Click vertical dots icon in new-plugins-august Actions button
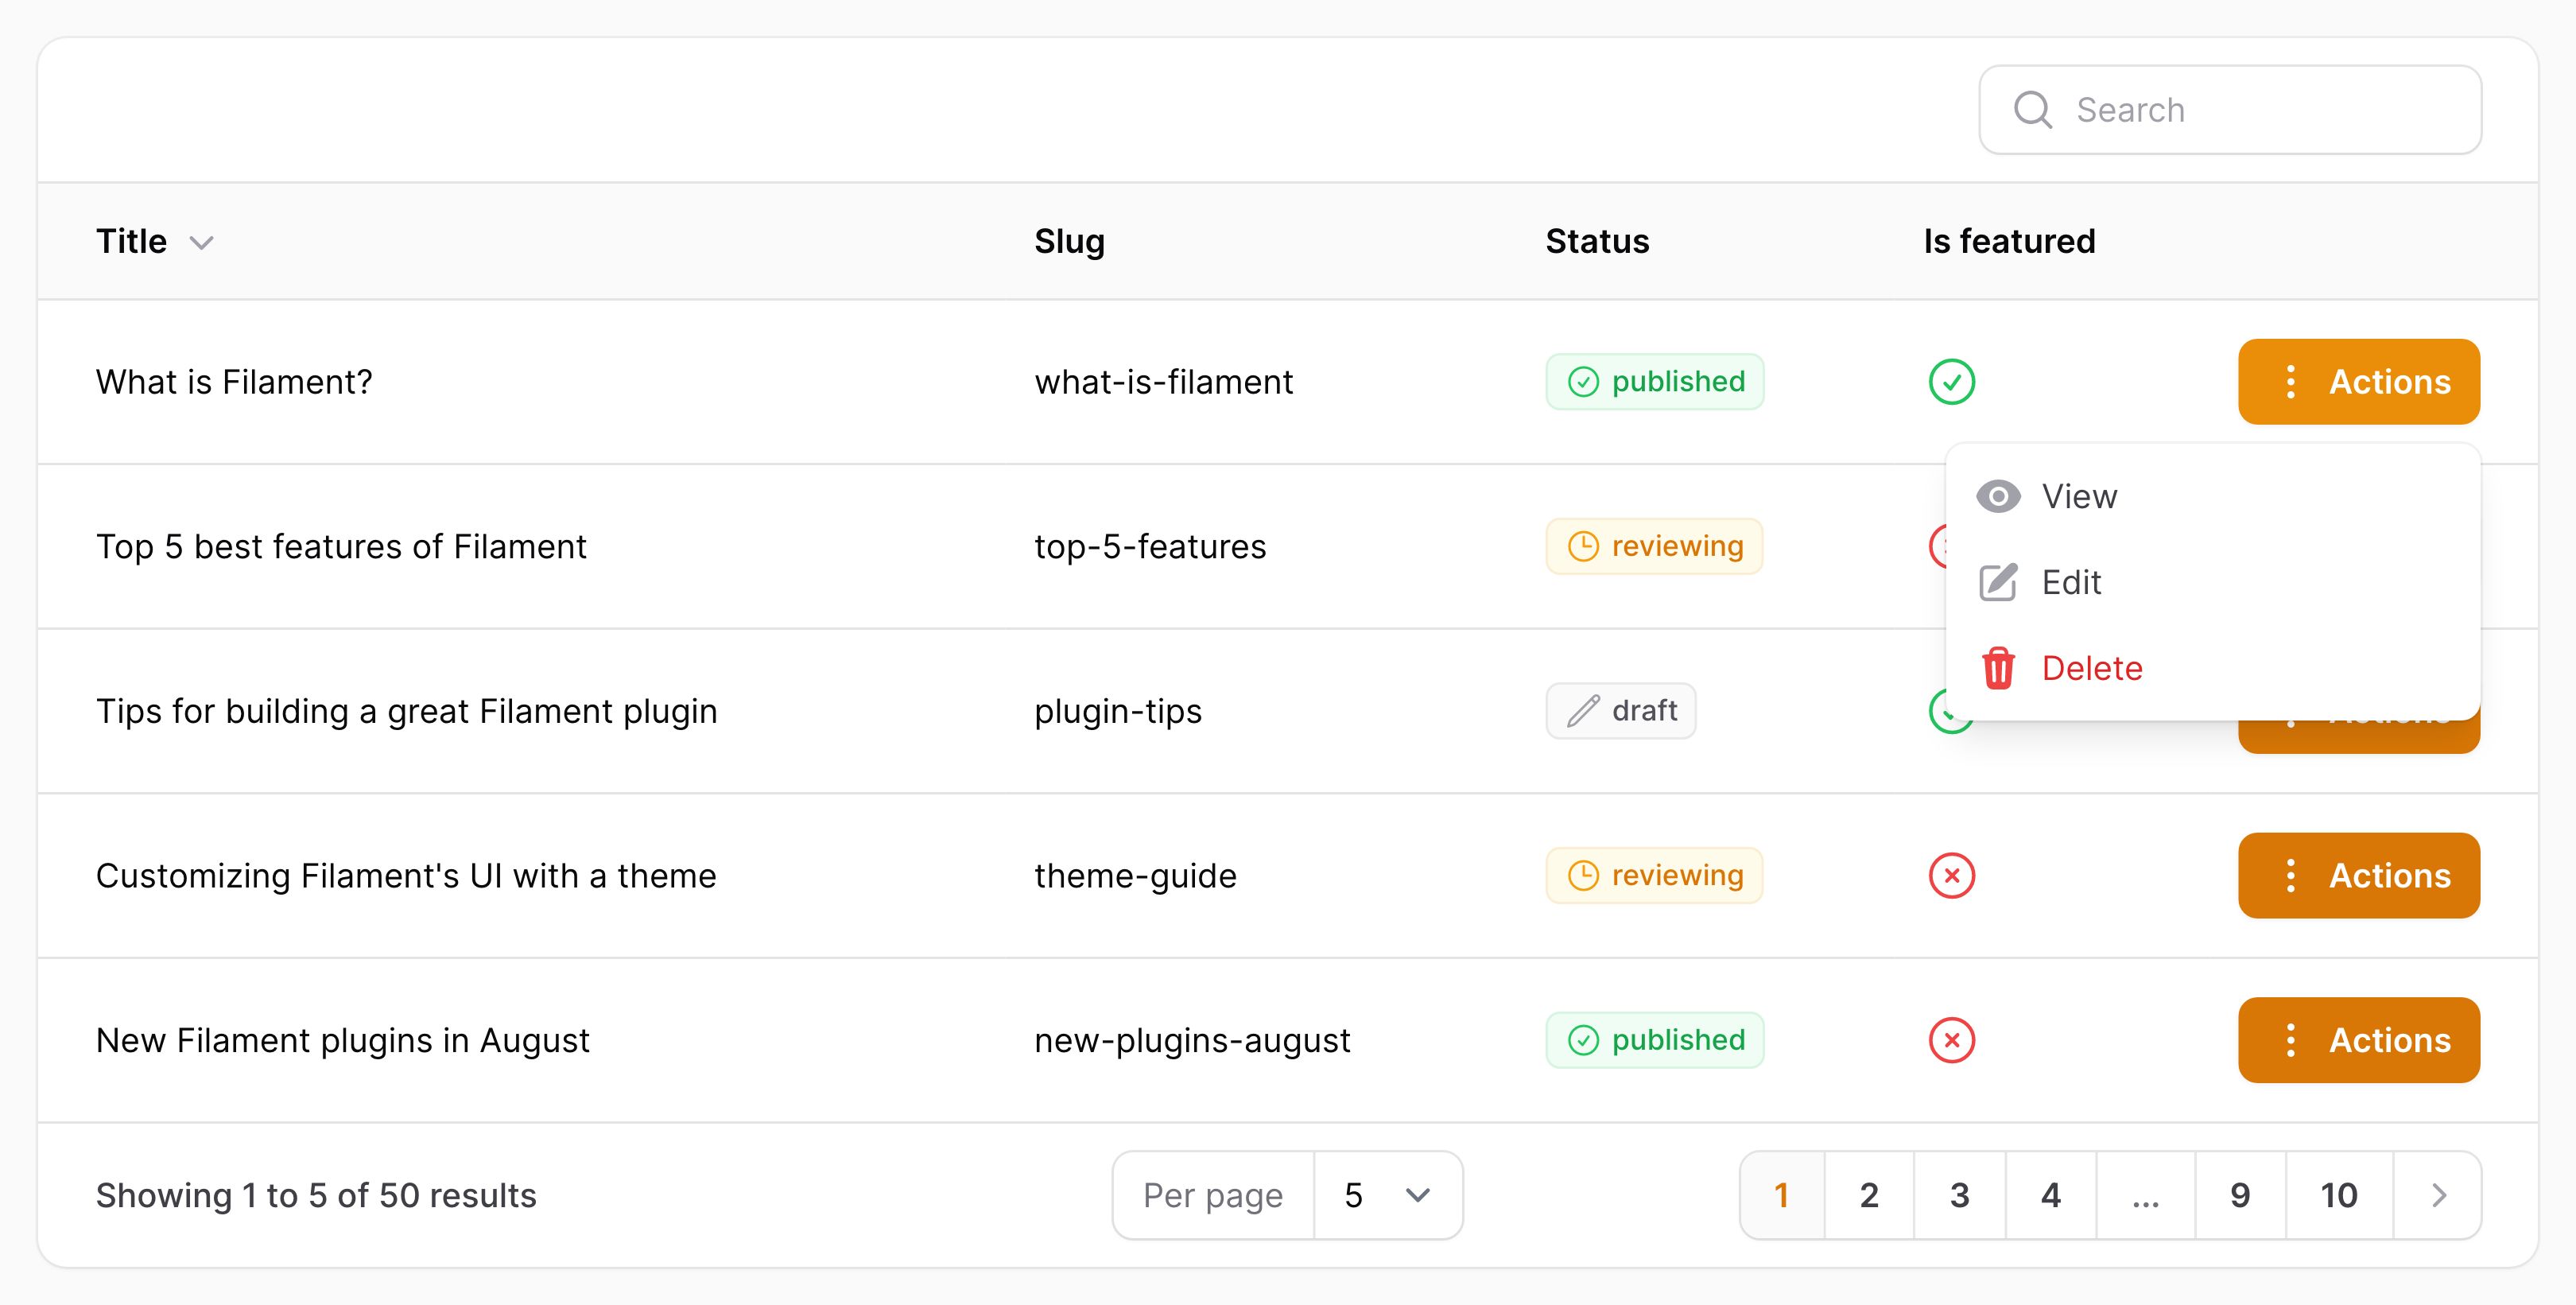This screenshot has width=2576, height=1305. coord(2290,1040)
